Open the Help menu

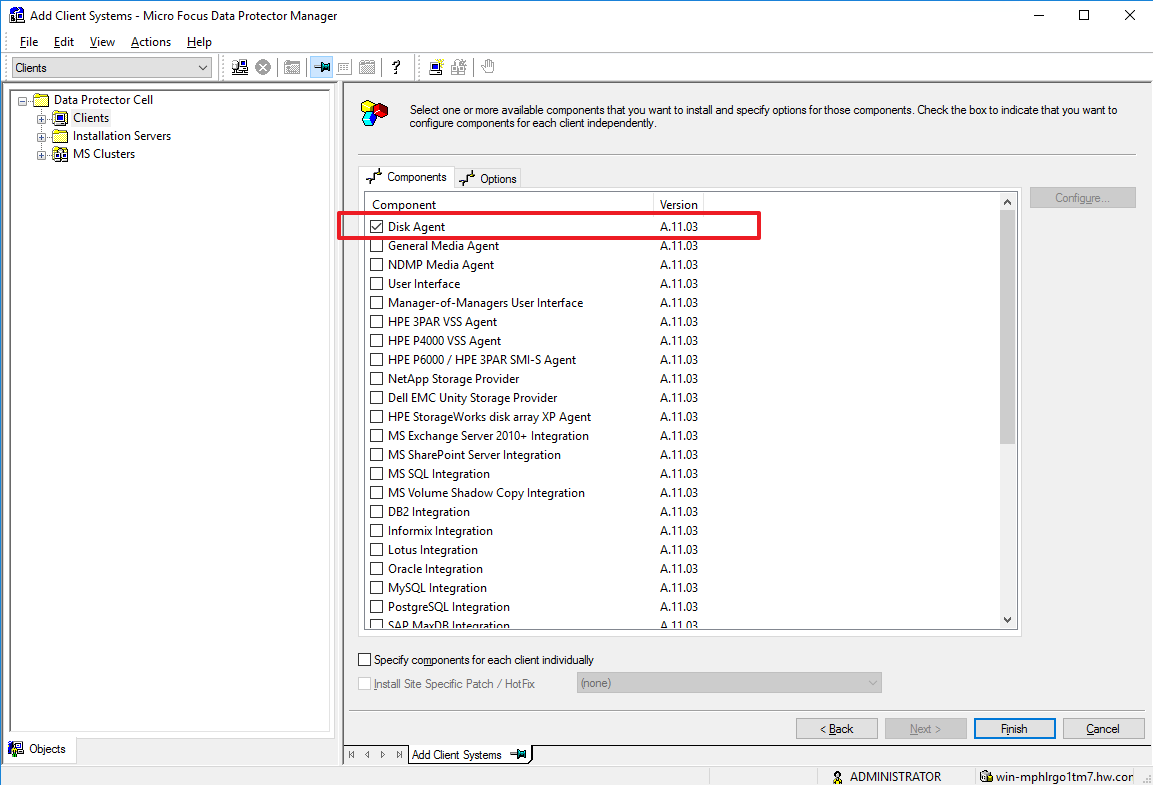click(x=199, y=42)
